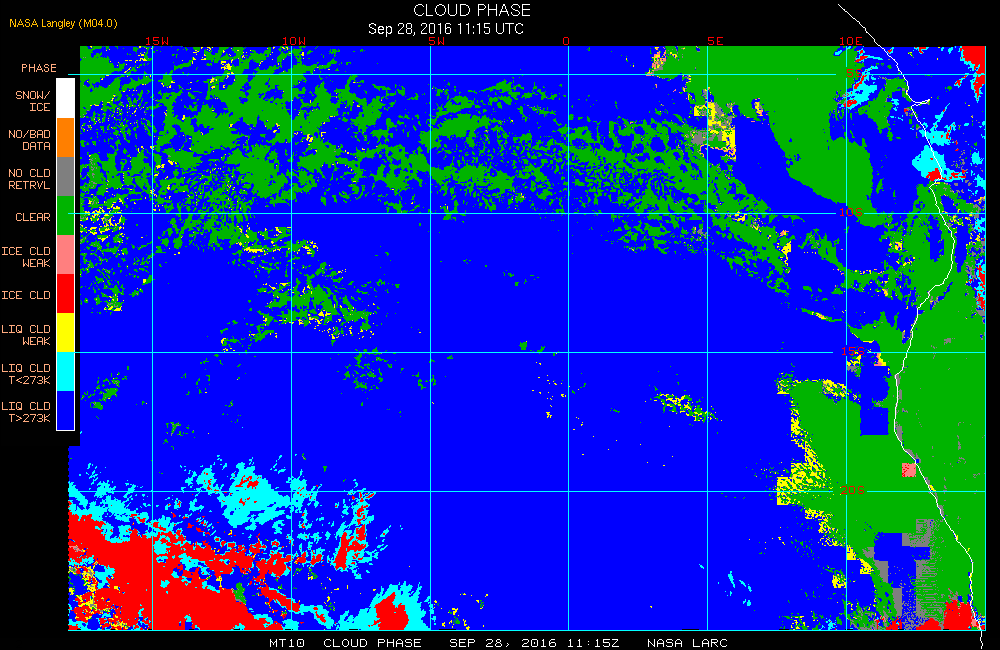Click the 10S latitude label
Screen dimensions: 1000x650
[851, 212]
